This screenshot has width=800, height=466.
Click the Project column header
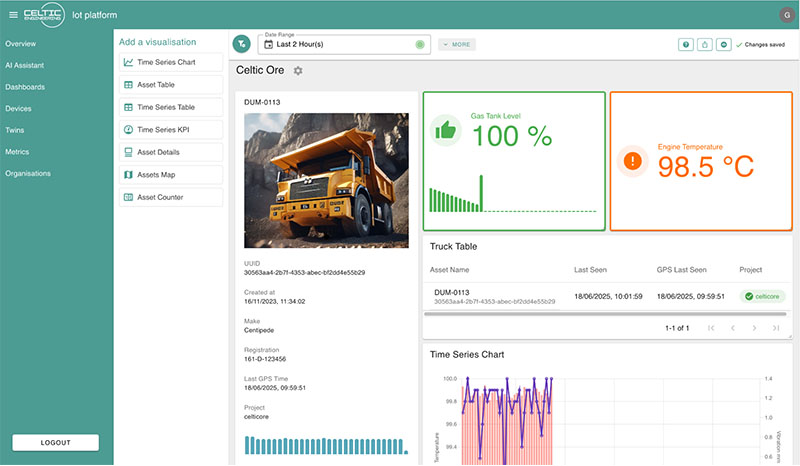pyautogui.click(x=751, y=269)
